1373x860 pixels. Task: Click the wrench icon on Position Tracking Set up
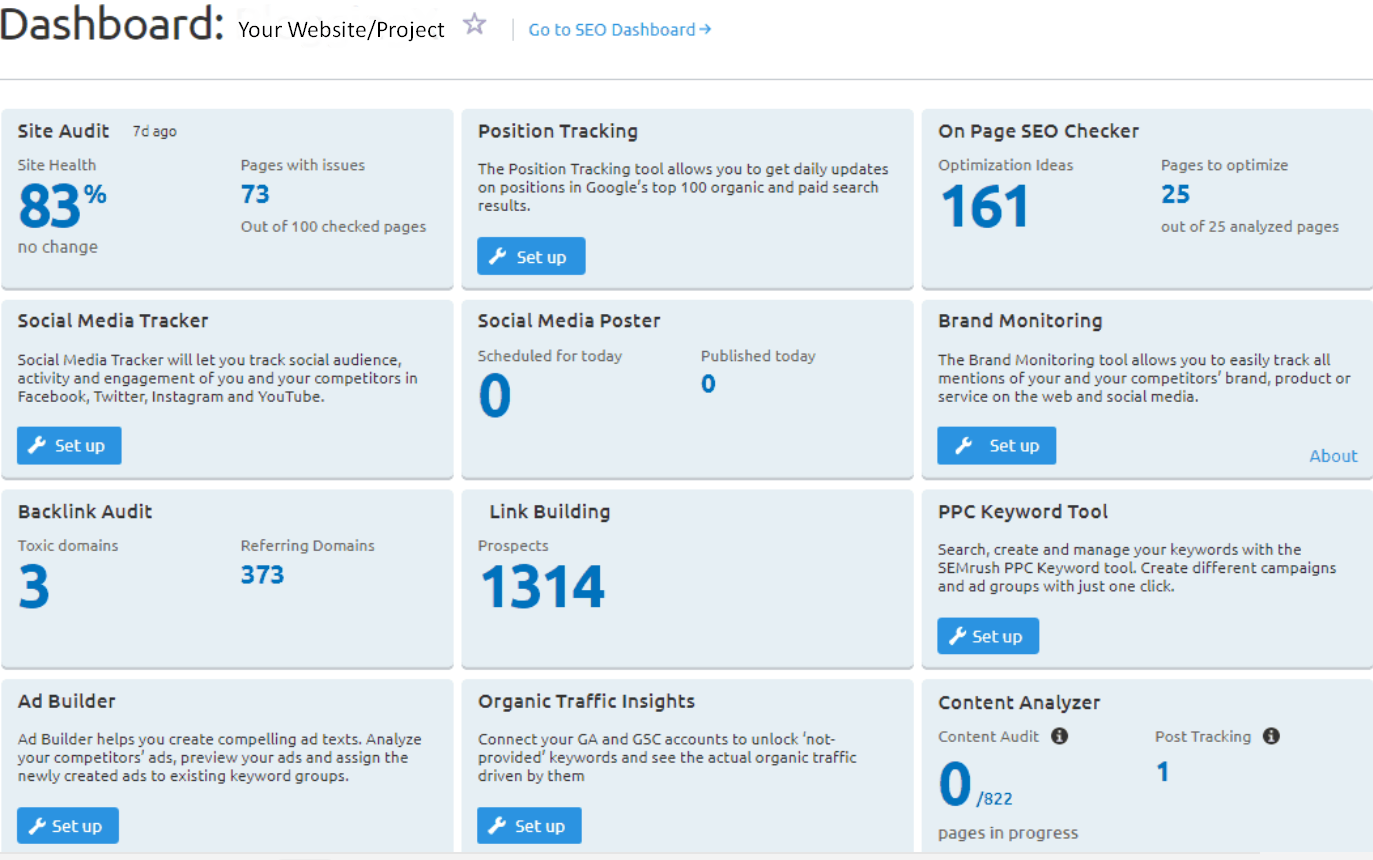(498, 256)
